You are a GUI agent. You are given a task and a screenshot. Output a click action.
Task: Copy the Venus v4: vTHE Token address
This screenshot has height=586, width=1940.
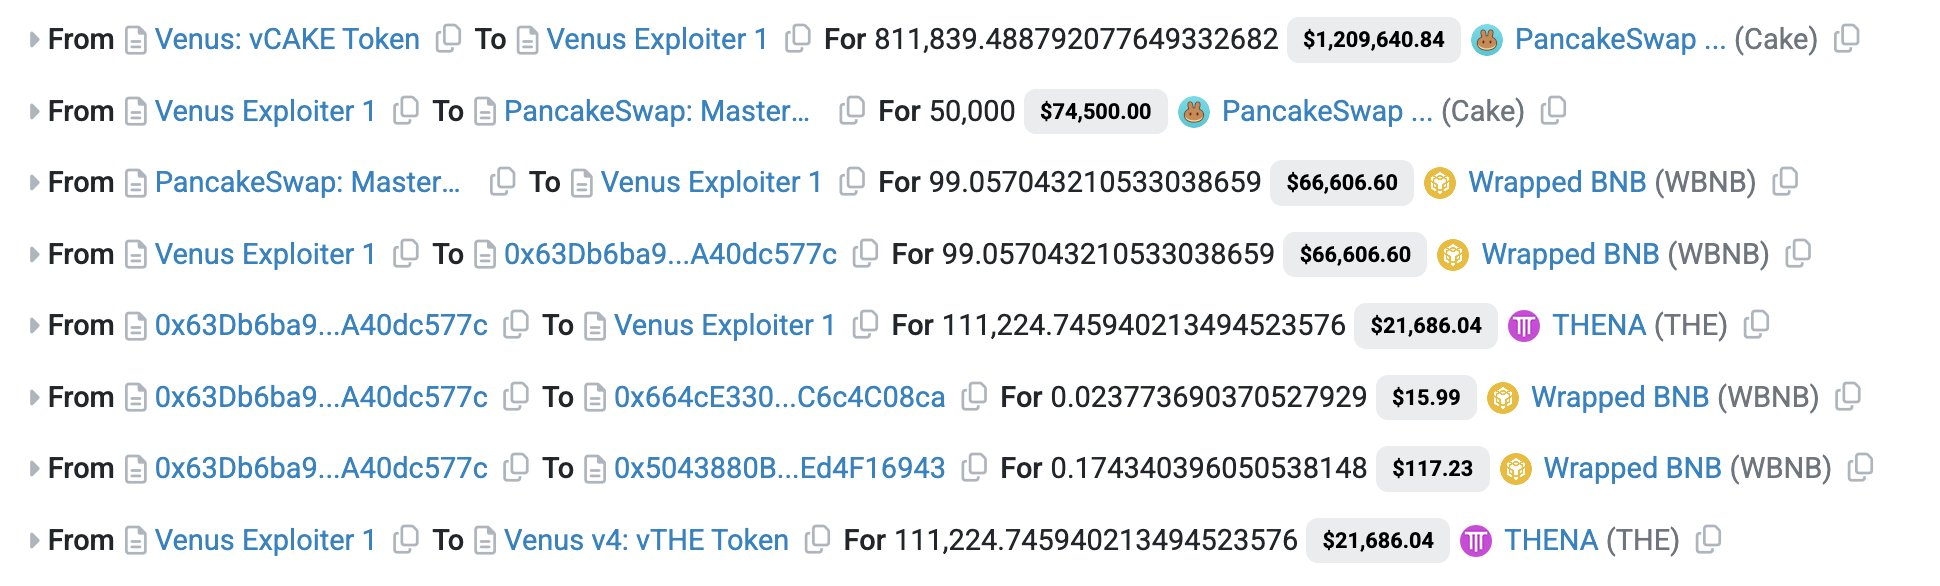click(817, 540)
